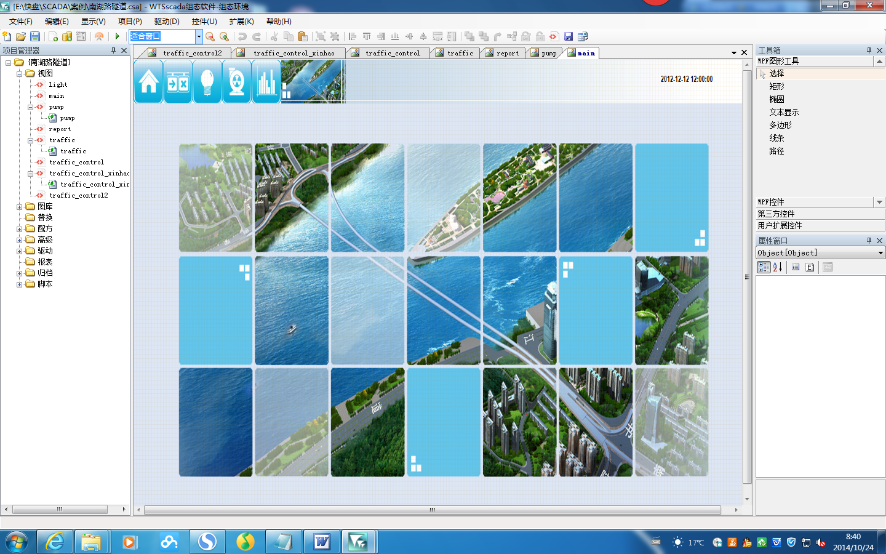This screenshot has width=886, height=554.
Task: Open the 第三方控件 section
Action: (819, 214)
